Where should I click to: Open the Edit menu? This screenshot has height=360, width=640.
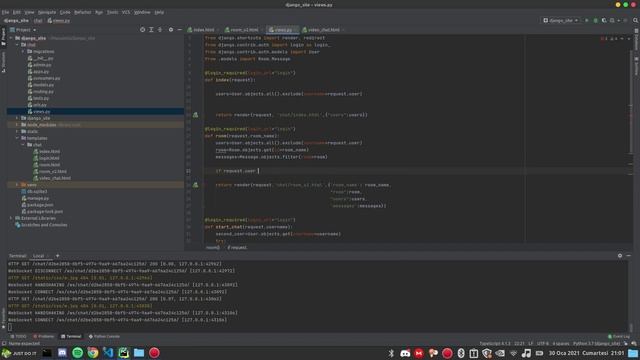(16, 12)
